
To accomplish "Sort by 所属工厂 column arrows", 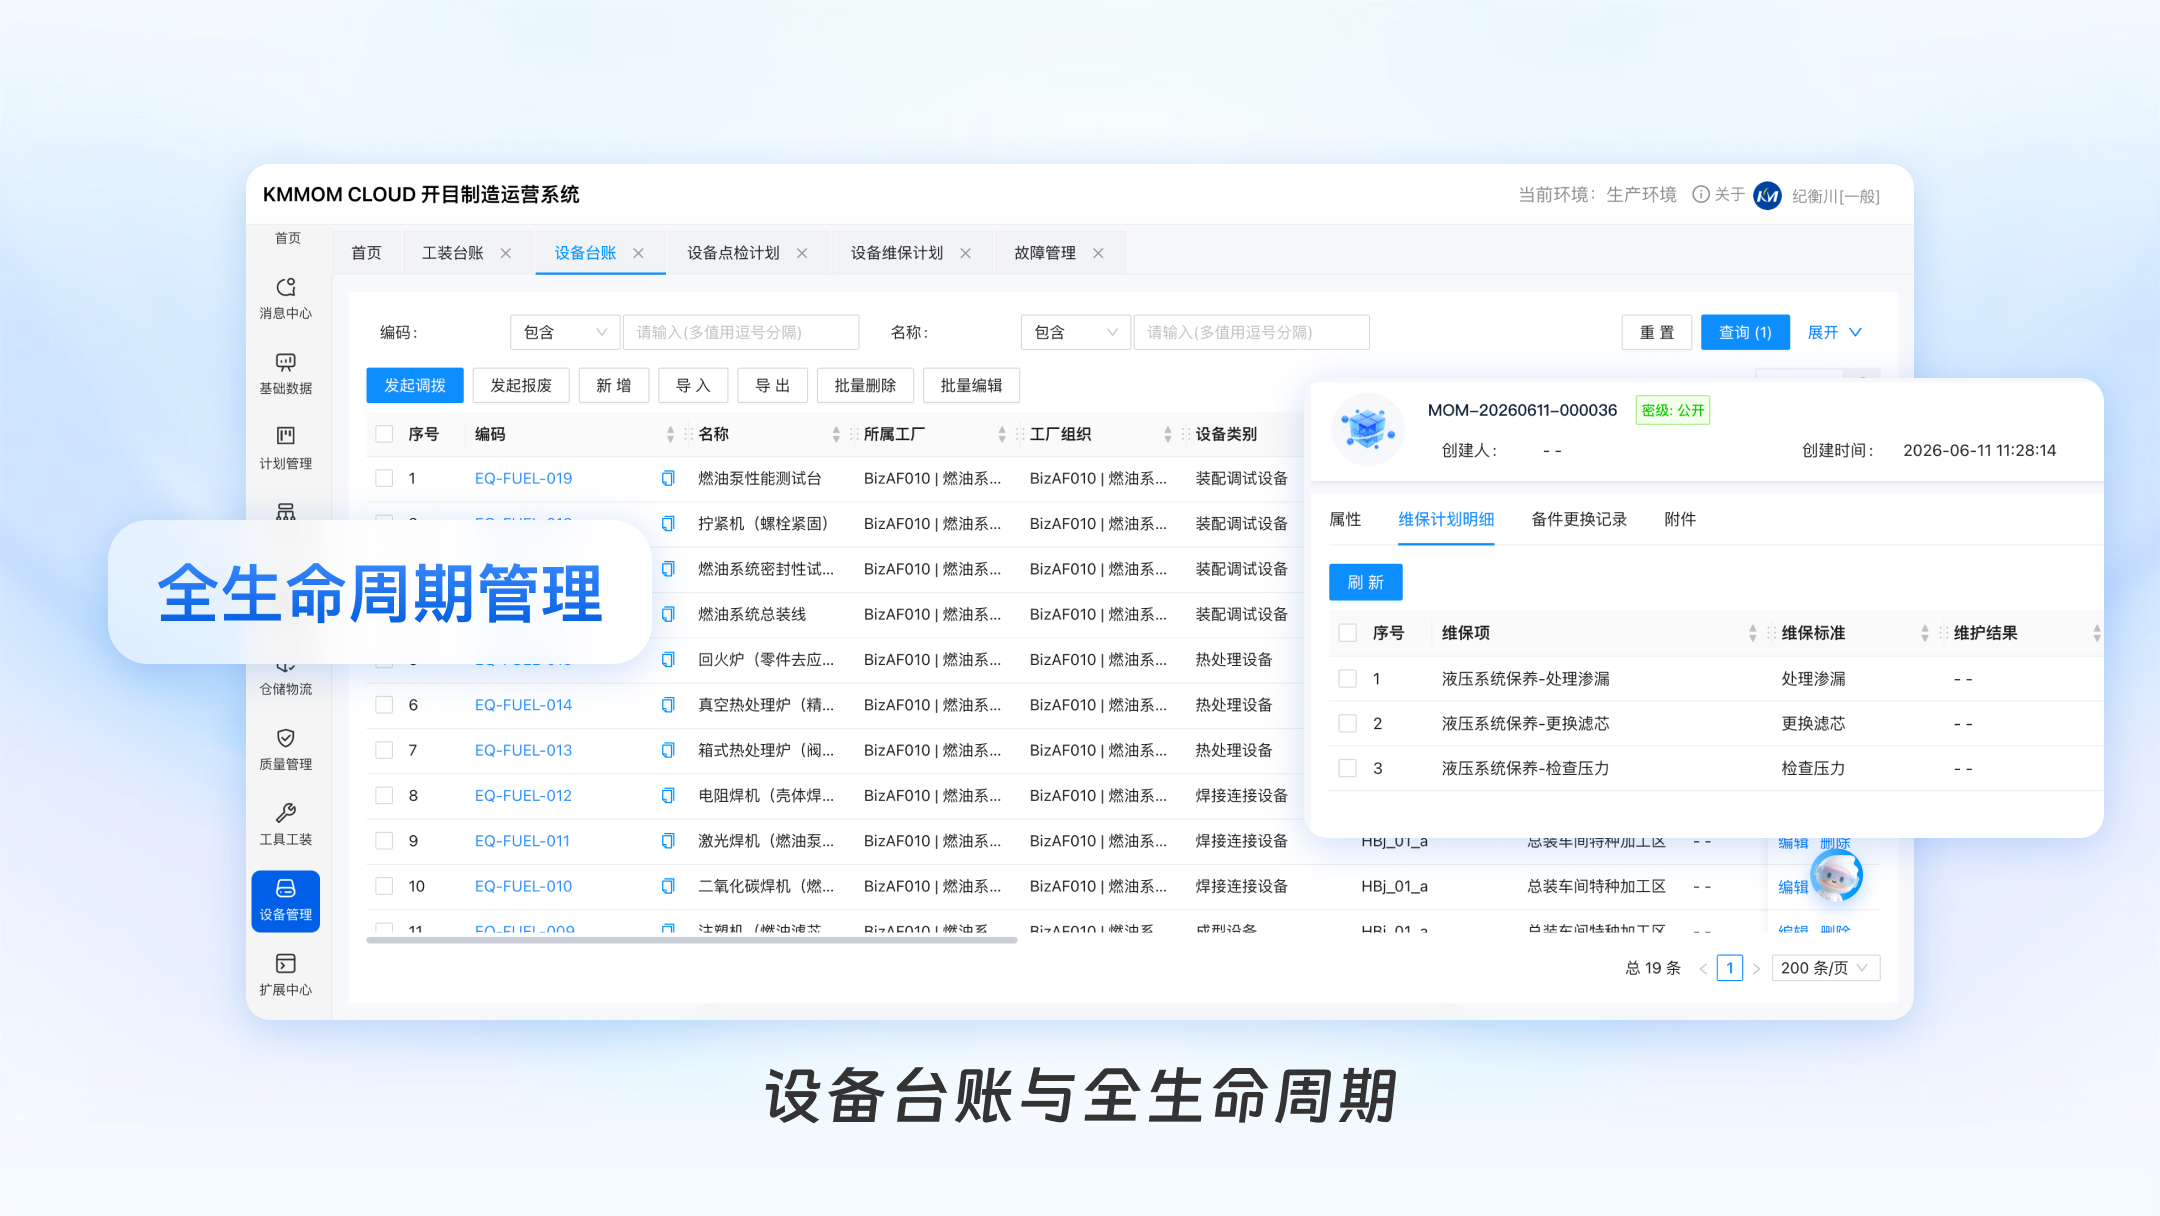I will (1002, 434).
